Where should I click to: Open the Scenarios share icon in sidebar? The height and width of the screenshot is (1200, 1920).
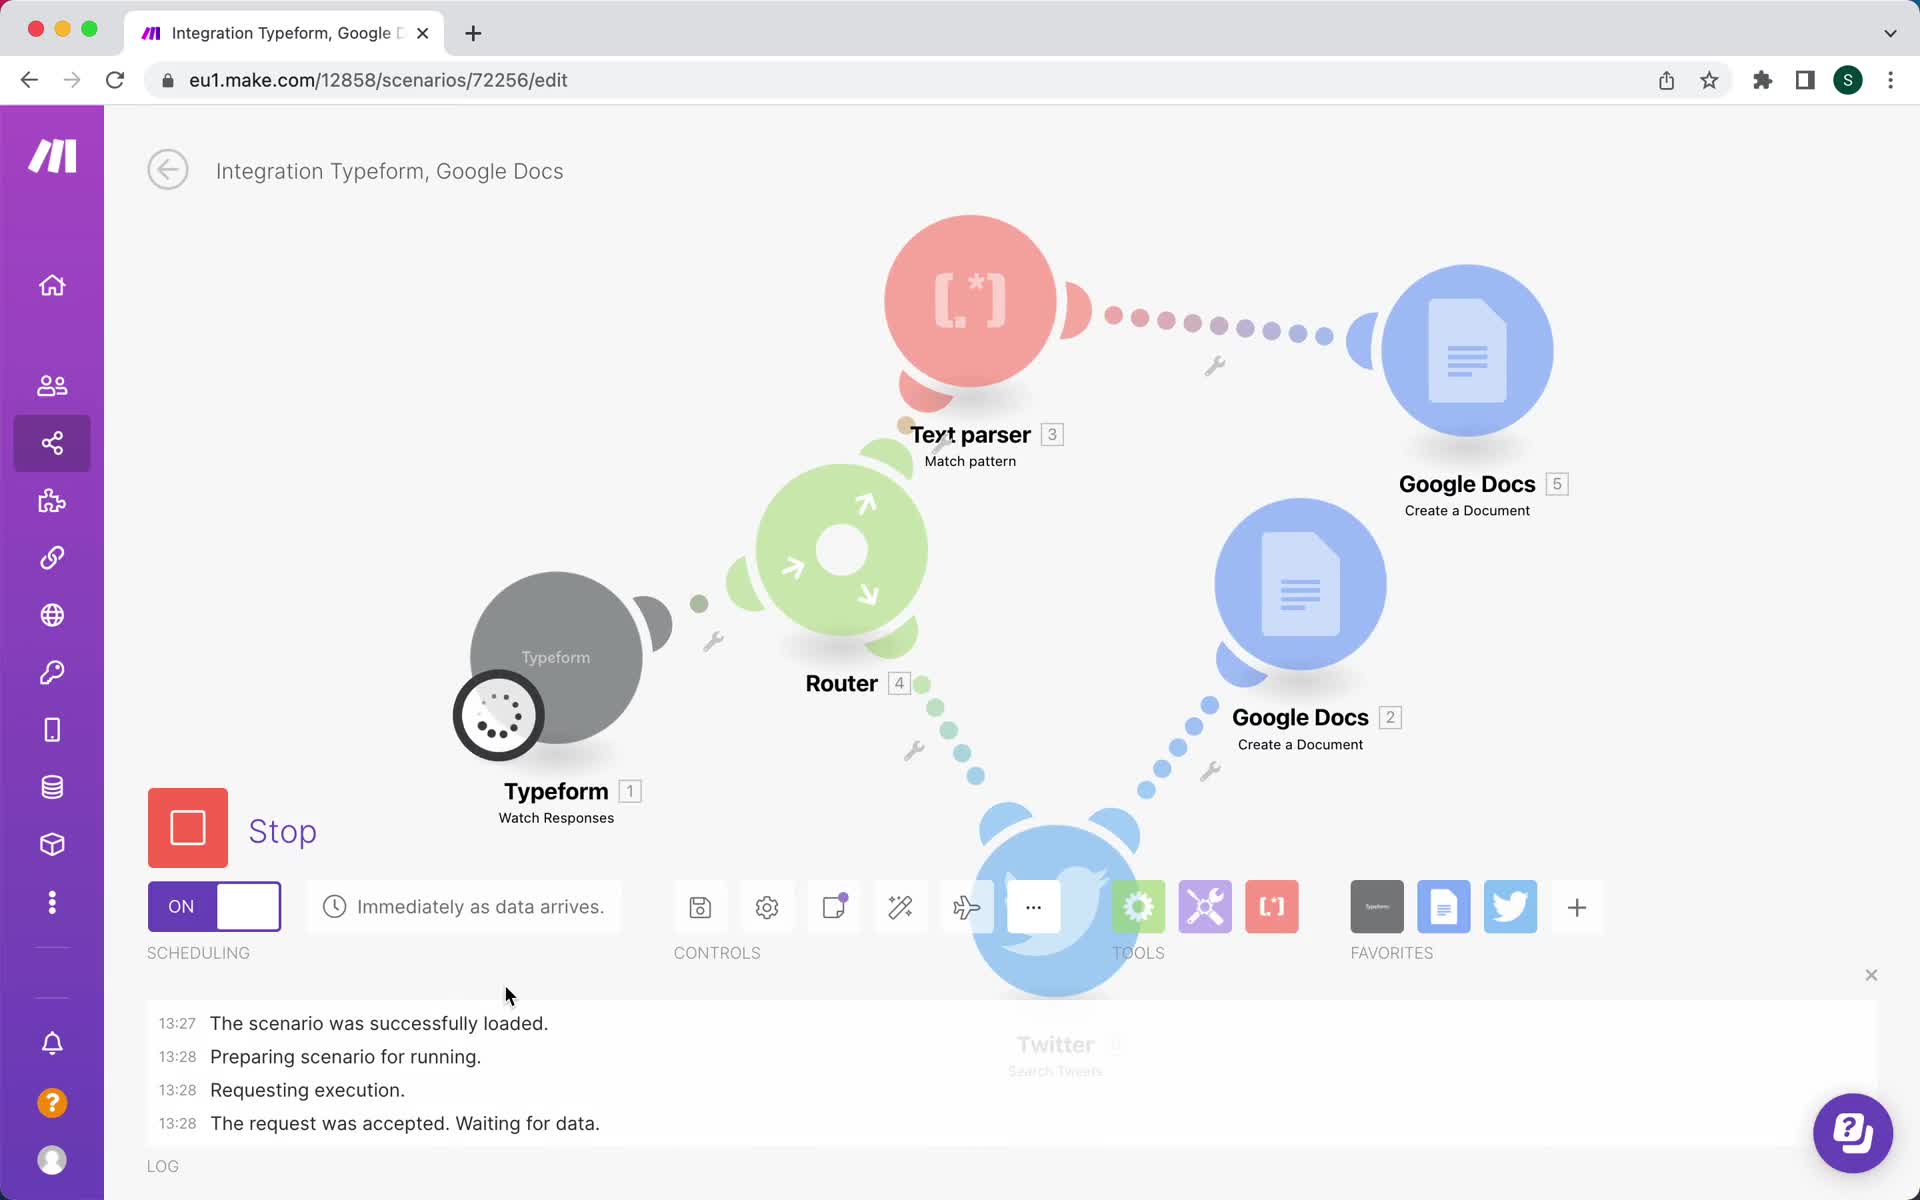(52, 443)
